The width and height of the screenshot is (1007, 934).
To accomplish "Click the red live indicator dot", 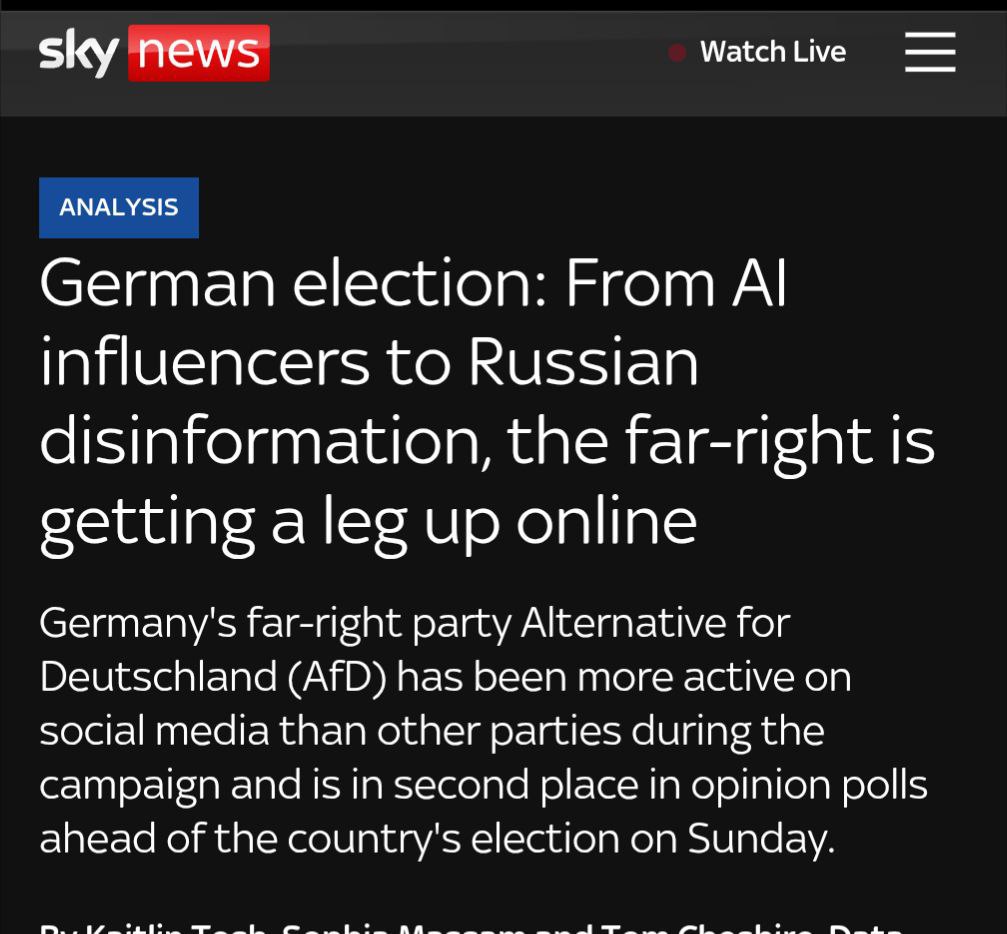I will 677,53.
